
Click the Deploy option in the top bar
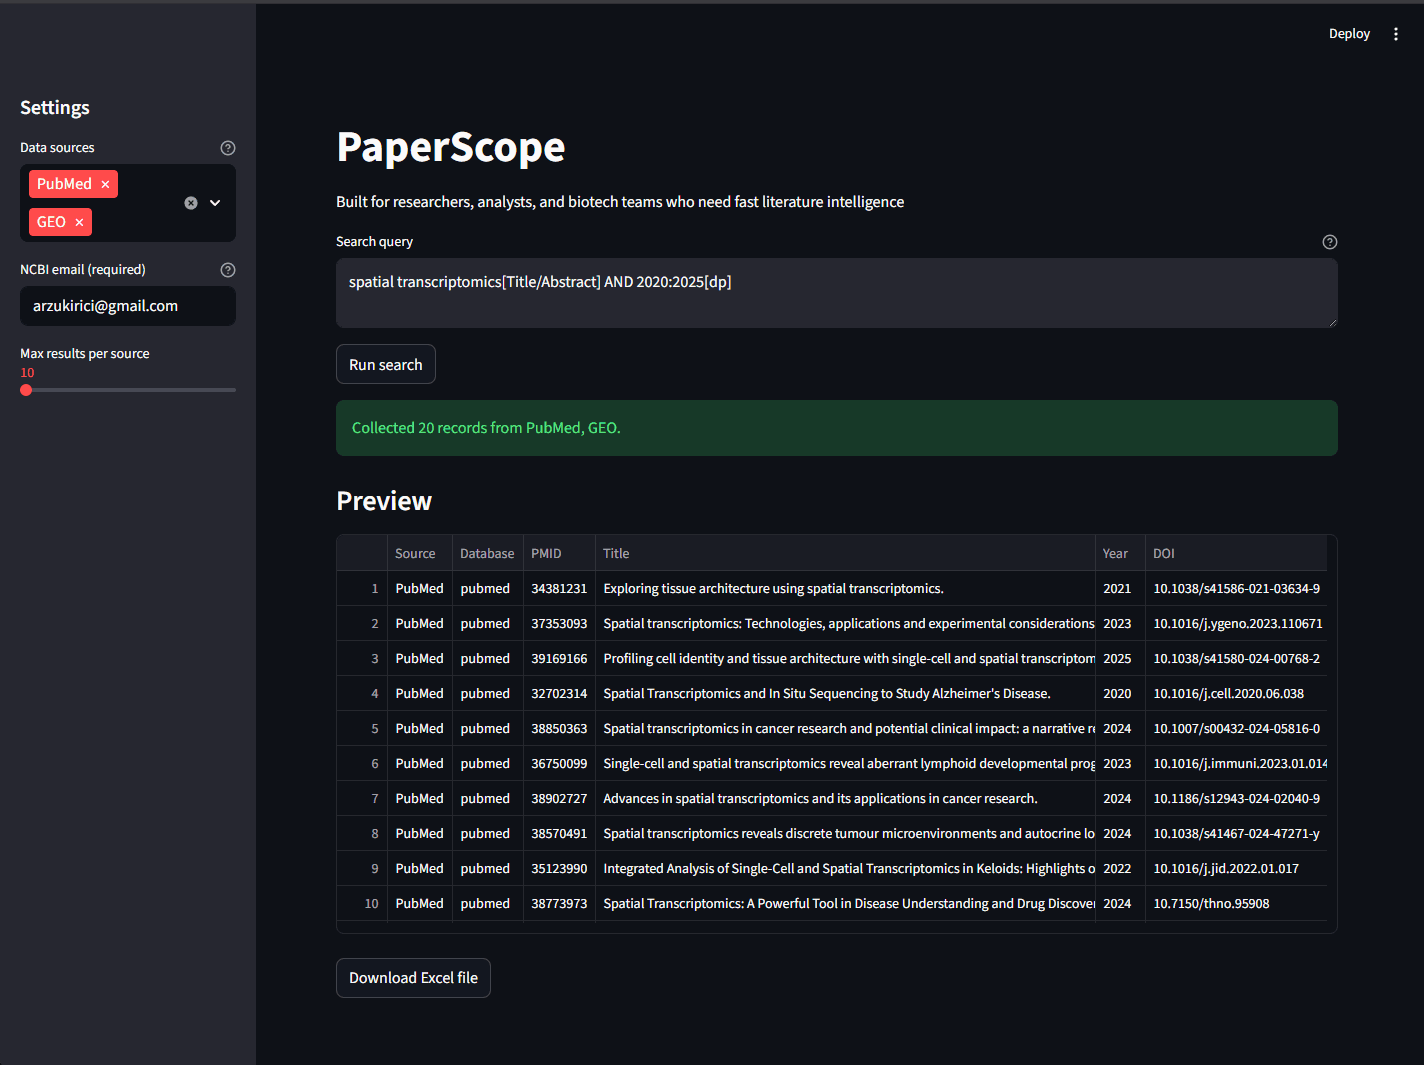1349,33
